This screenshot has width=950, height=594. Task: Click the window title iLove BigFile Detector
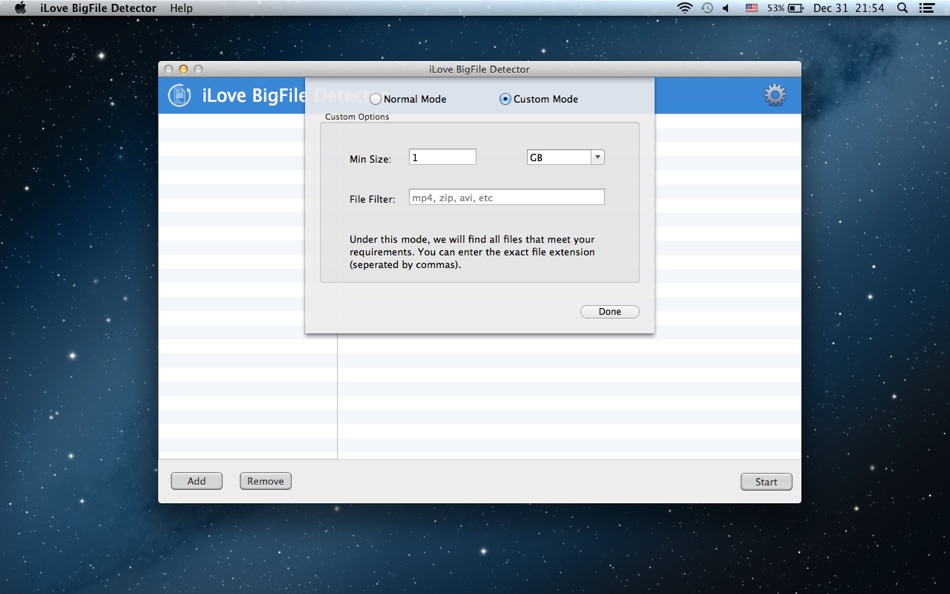point(479,69)
